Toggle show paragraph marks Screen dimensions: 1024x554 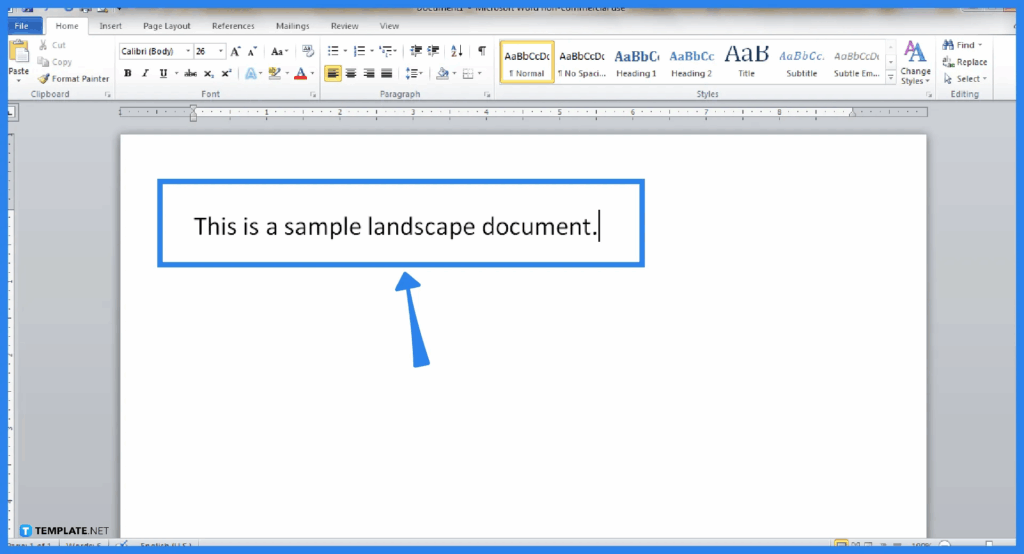pos(482,51)
